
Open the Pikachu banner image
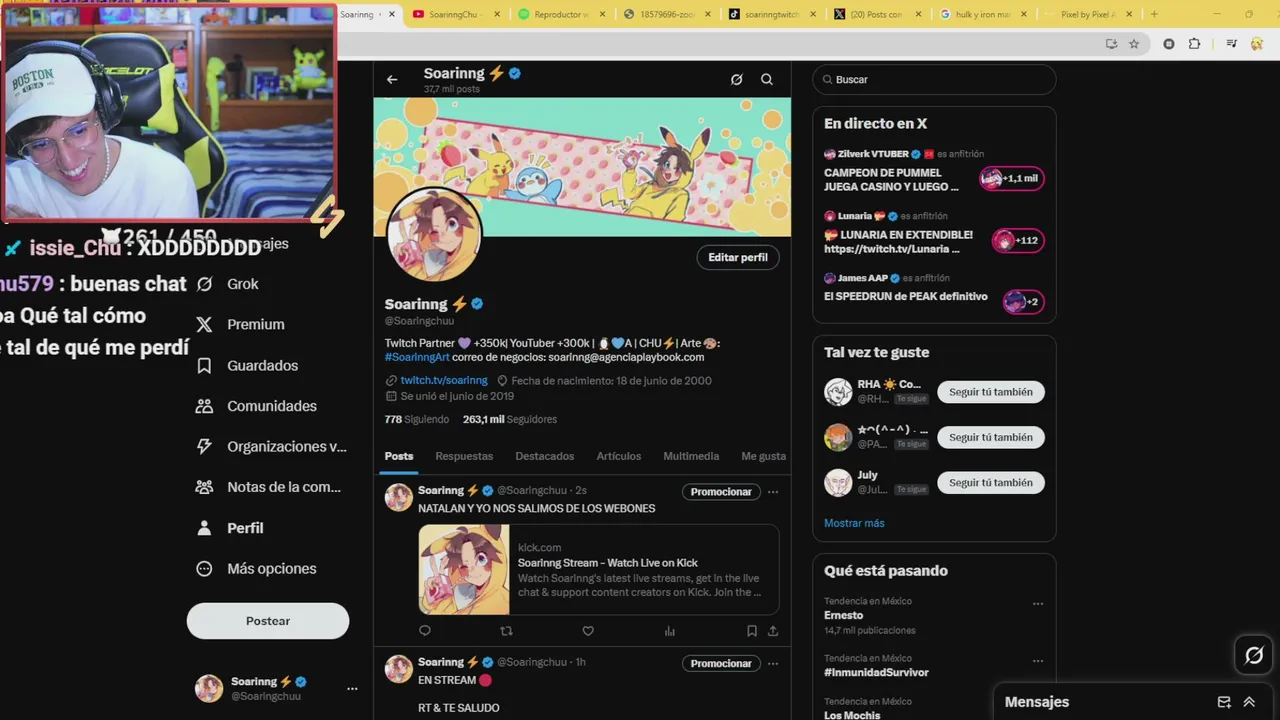582,167
